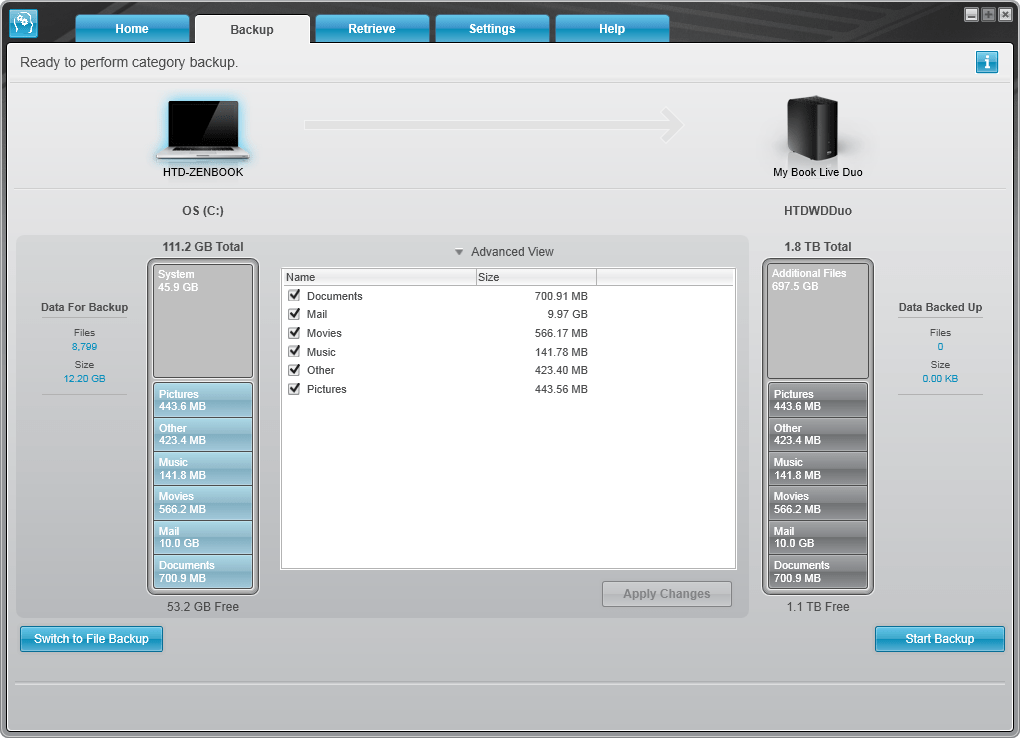
Task: Select Documents segment on HTDWDDuo gauge
Action: pyautogui.click(x=818, y=571)
